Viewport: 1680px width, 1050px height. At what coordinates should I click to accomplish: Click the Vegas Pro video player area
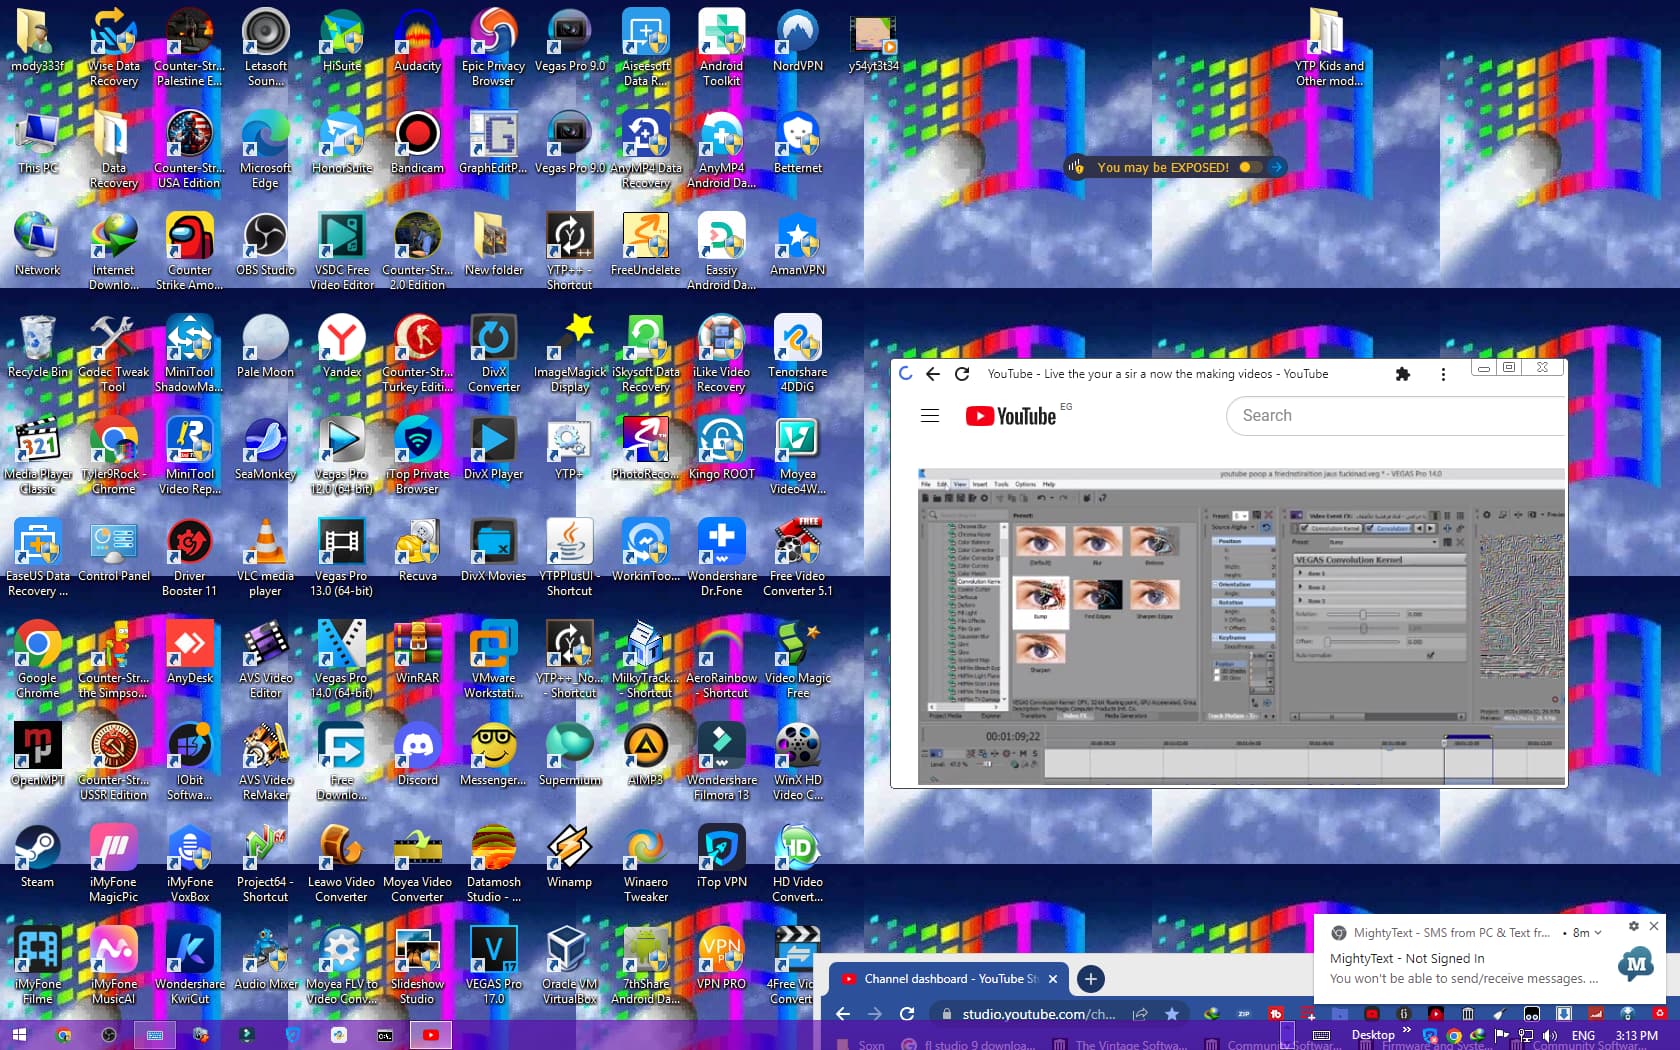tap(1241, 626)
